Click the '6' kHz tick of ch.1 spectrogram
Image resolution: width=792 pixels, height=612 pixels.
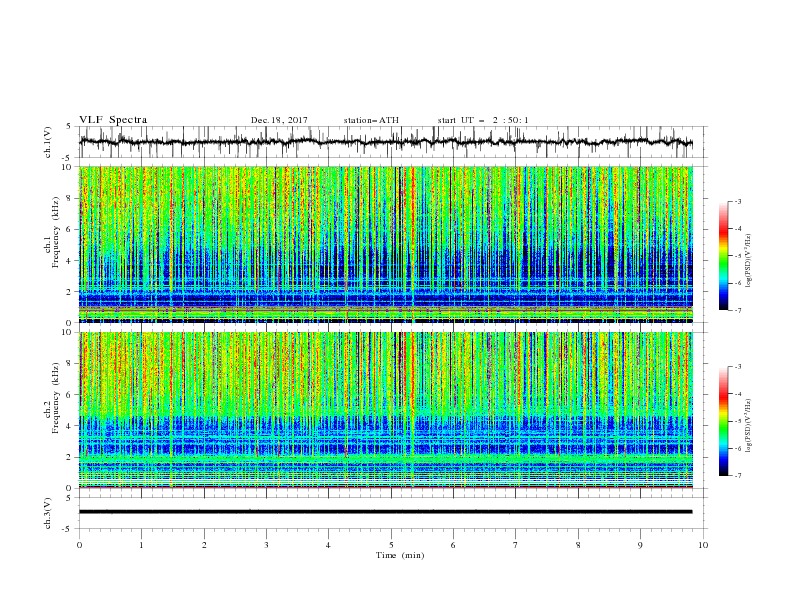[x=70, y=229]
